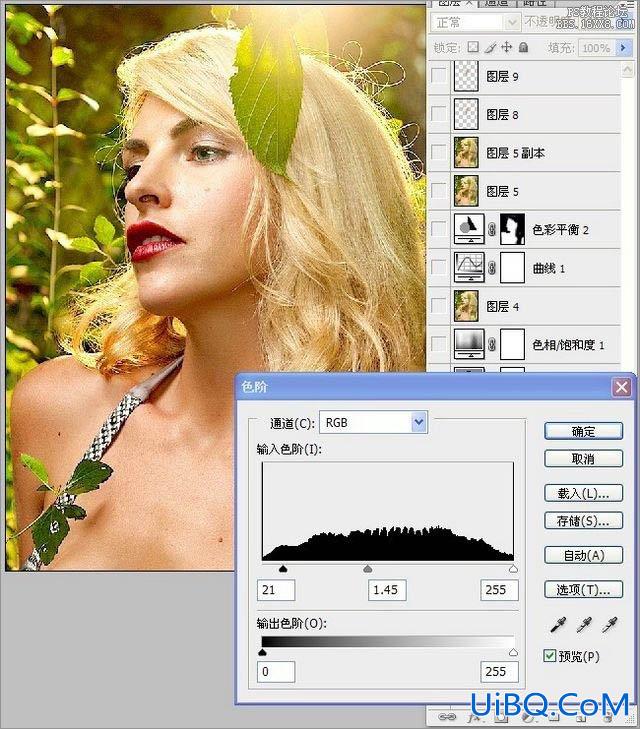The height and width of the screenshot is (729, 640).
Task: Select the 色相/饱和度 1 layer mask thumbnail
Action: click(512, 345)
